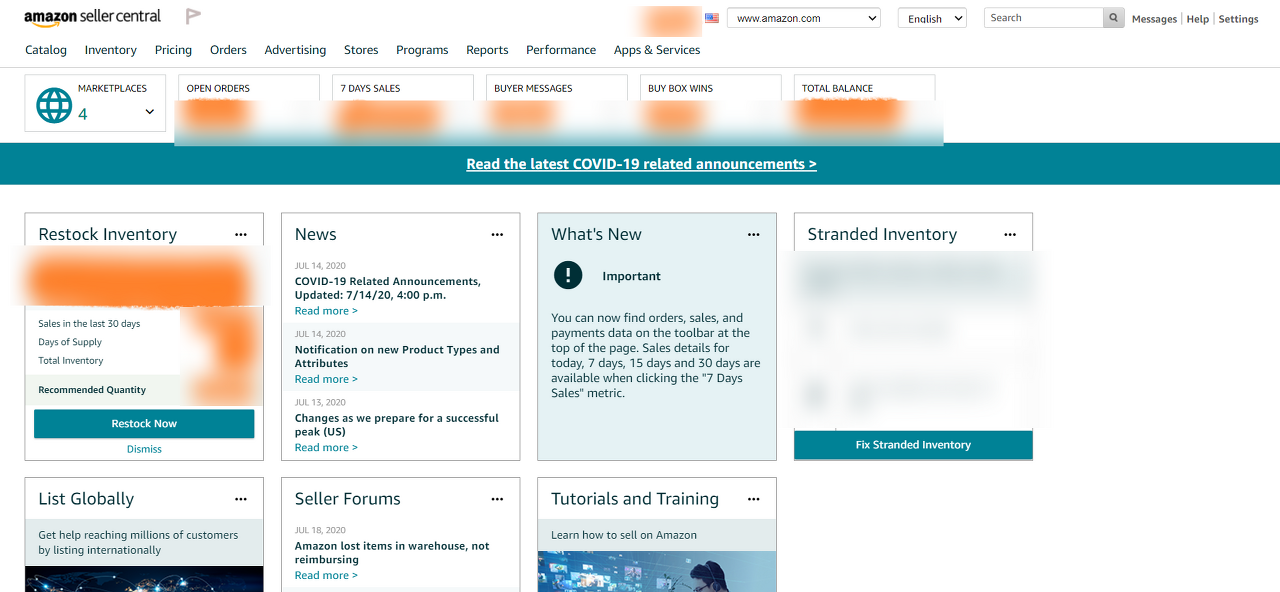
Task: Click the Sales in the last 30 days label
Action: (x=89, y=324)
